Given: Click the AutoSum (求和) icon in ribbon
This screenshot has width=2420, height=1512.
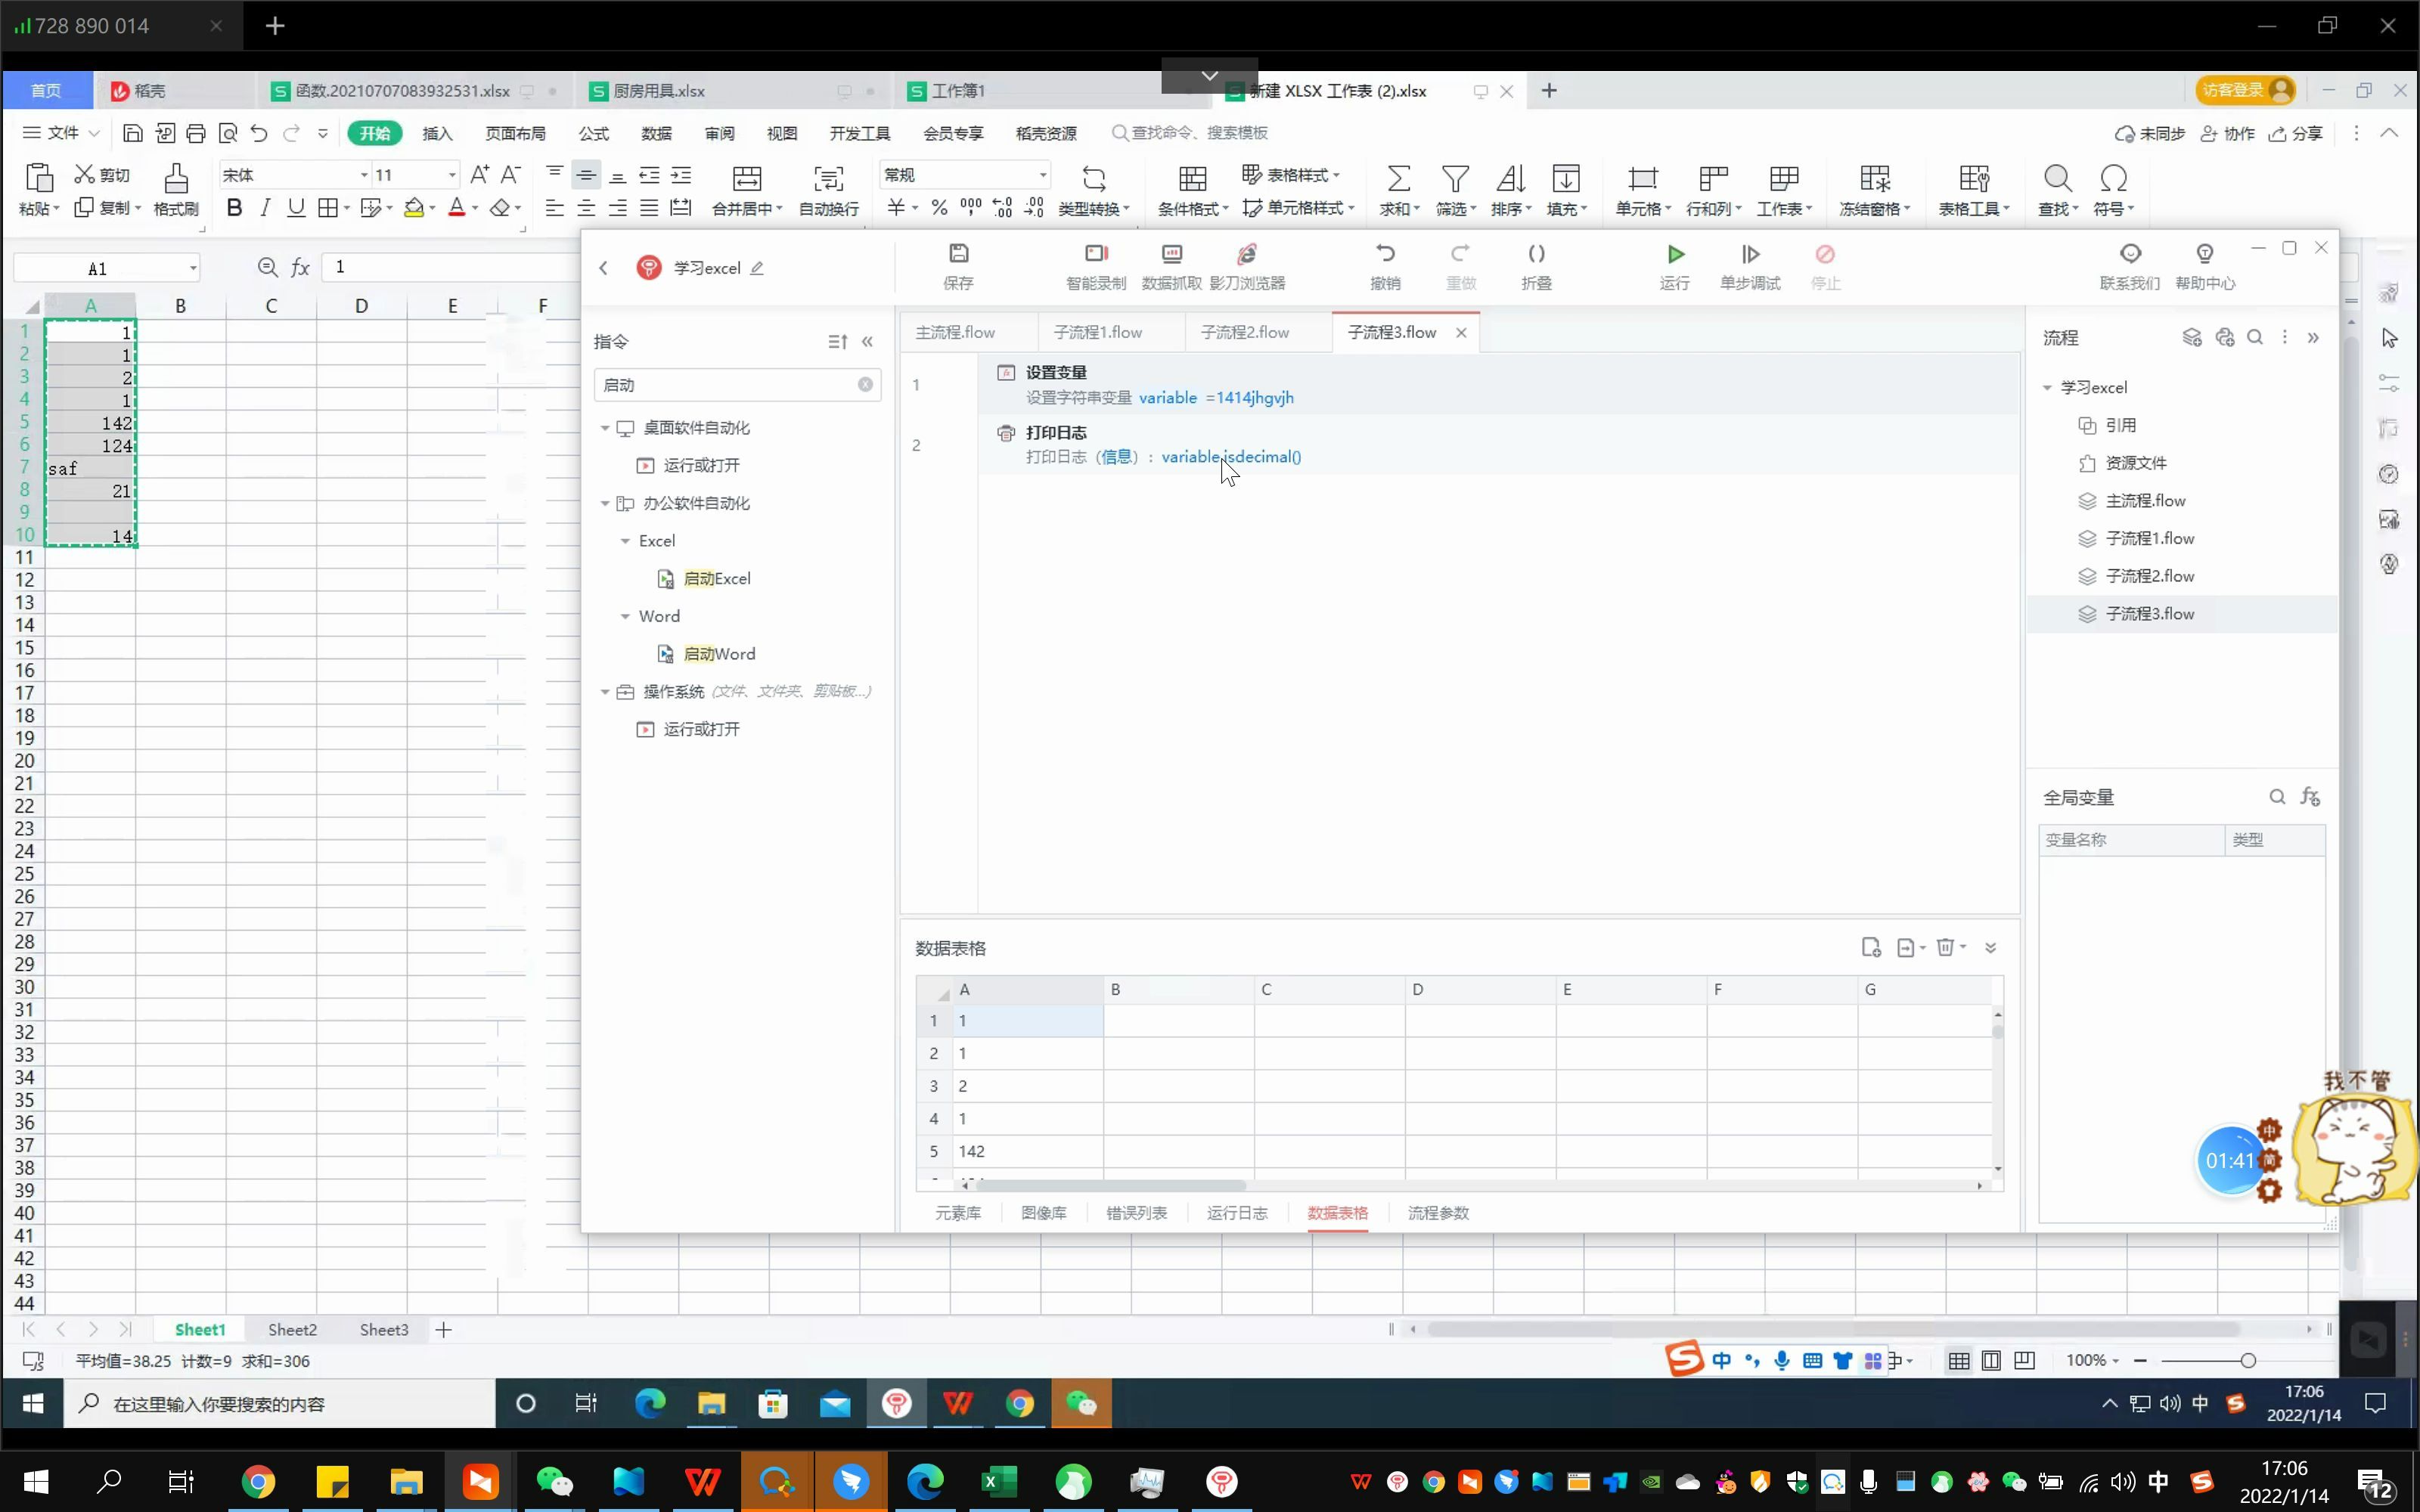Looking at the screenshot, I should [1398, 179].
